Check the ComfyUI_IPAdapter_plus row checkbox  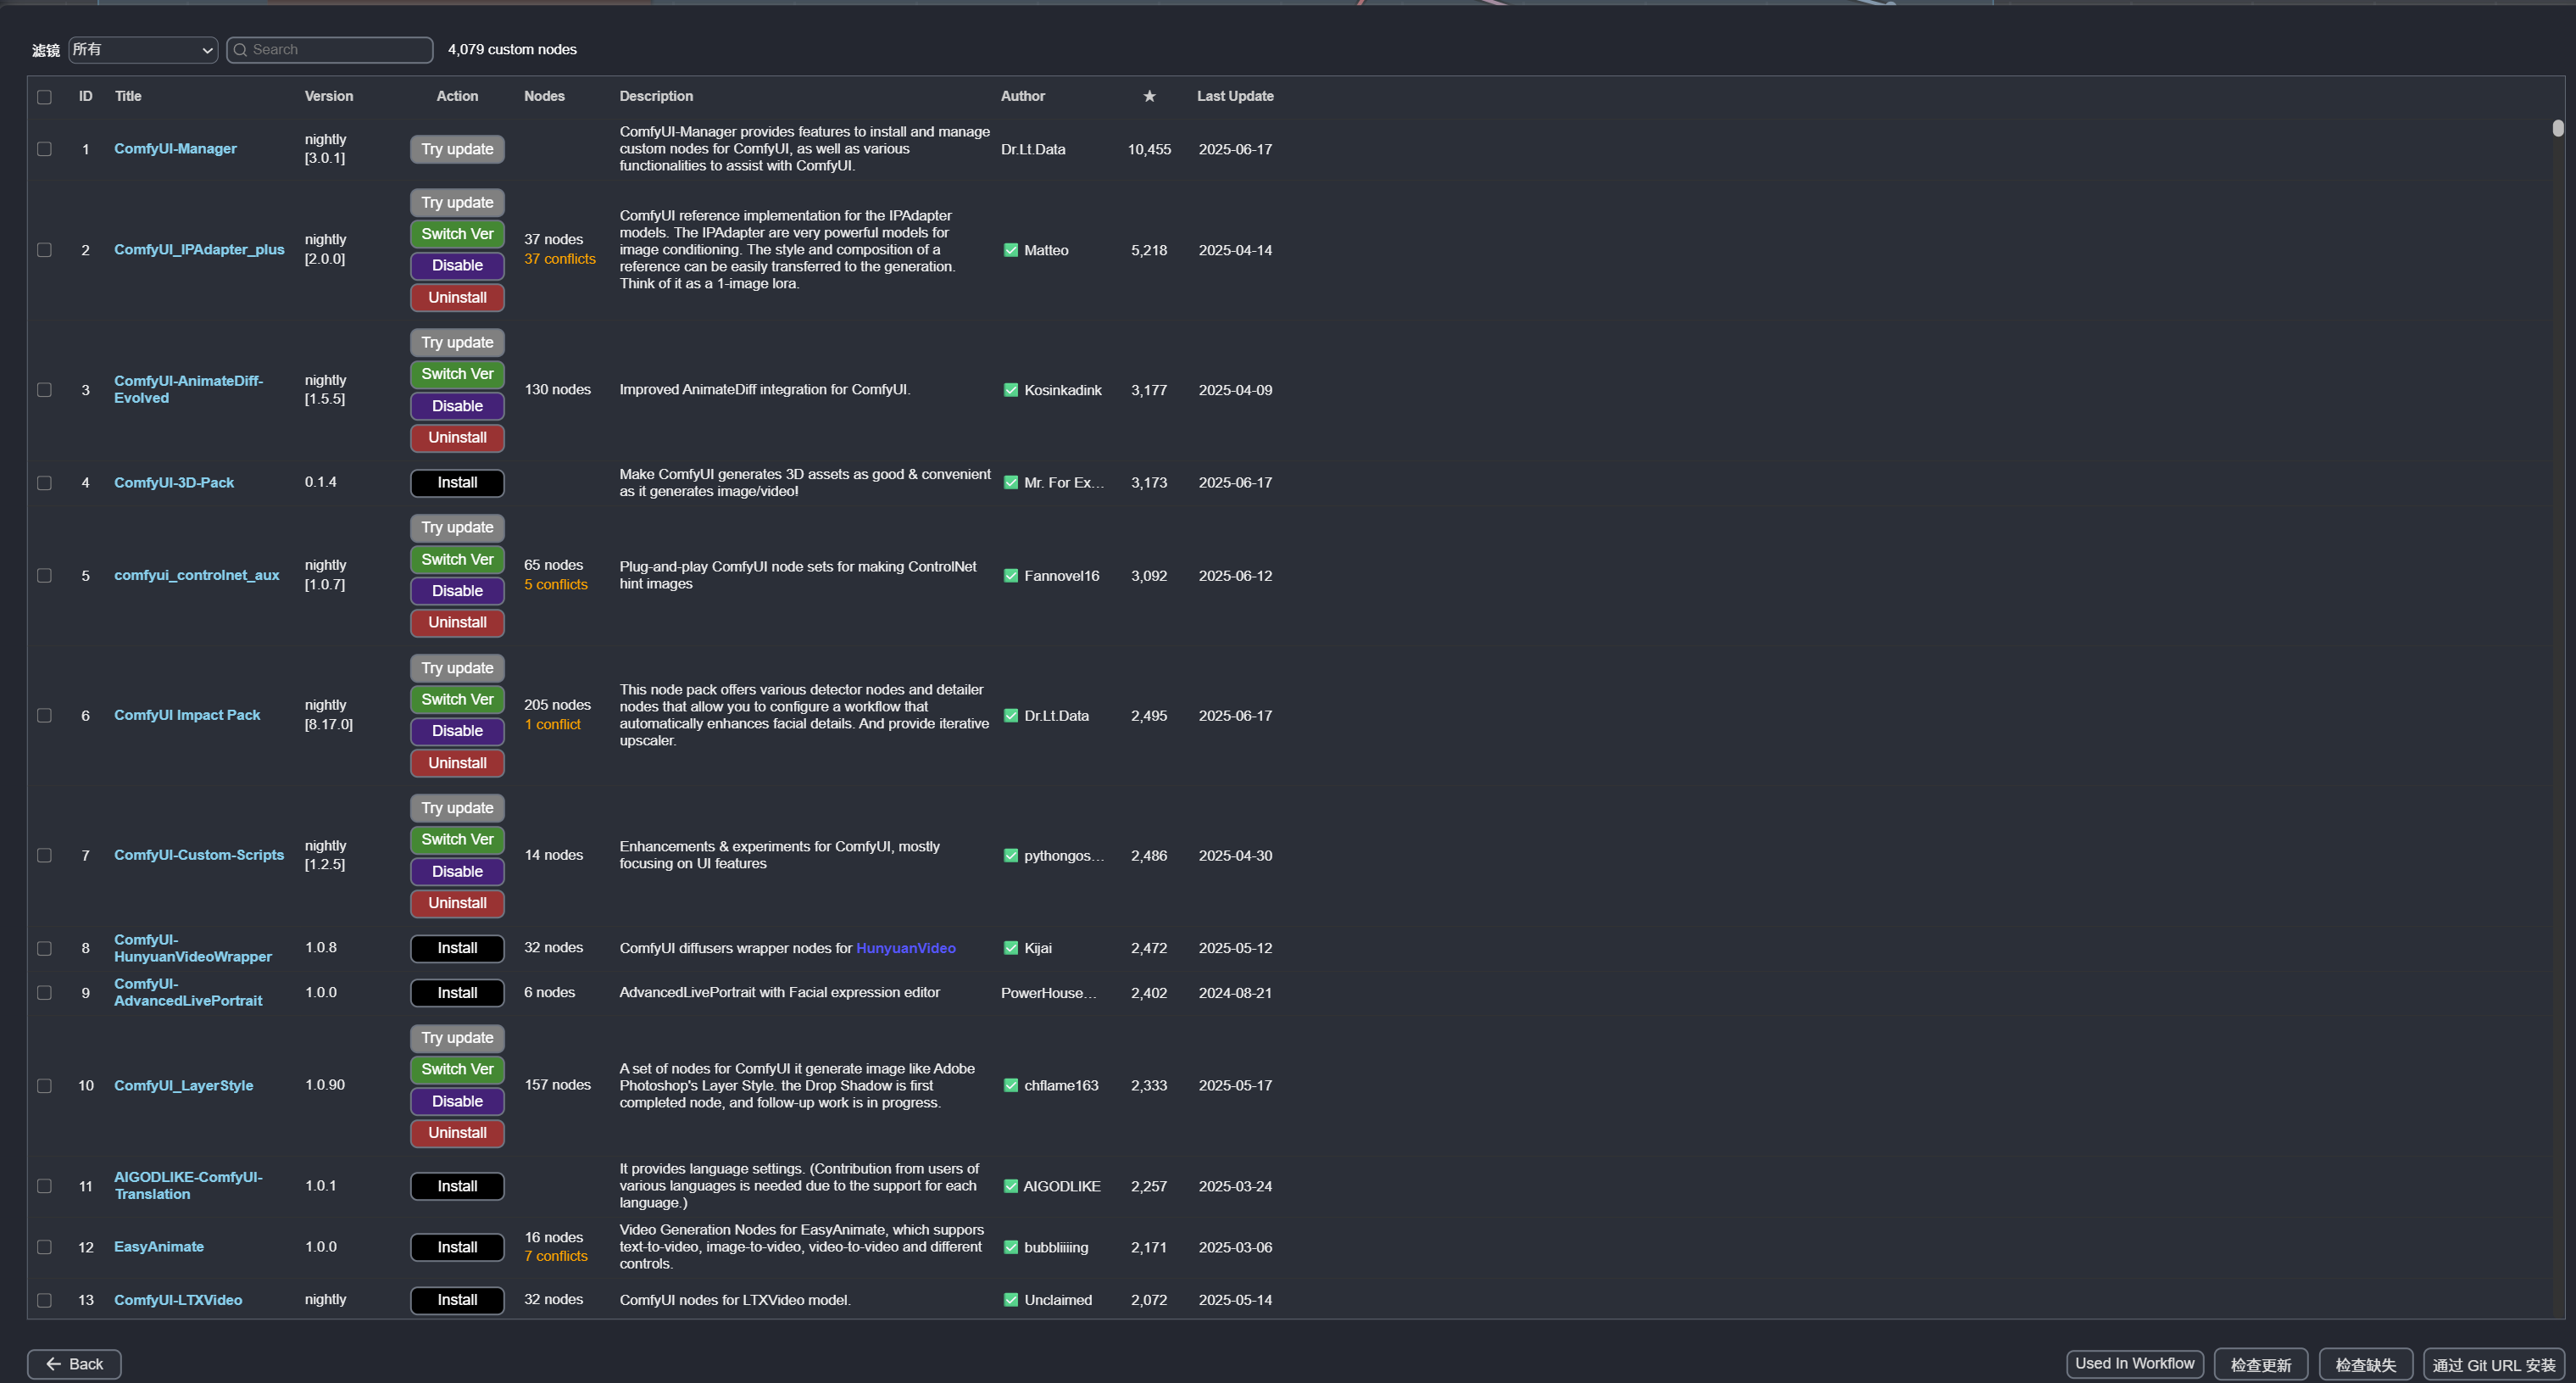point(44,250)
